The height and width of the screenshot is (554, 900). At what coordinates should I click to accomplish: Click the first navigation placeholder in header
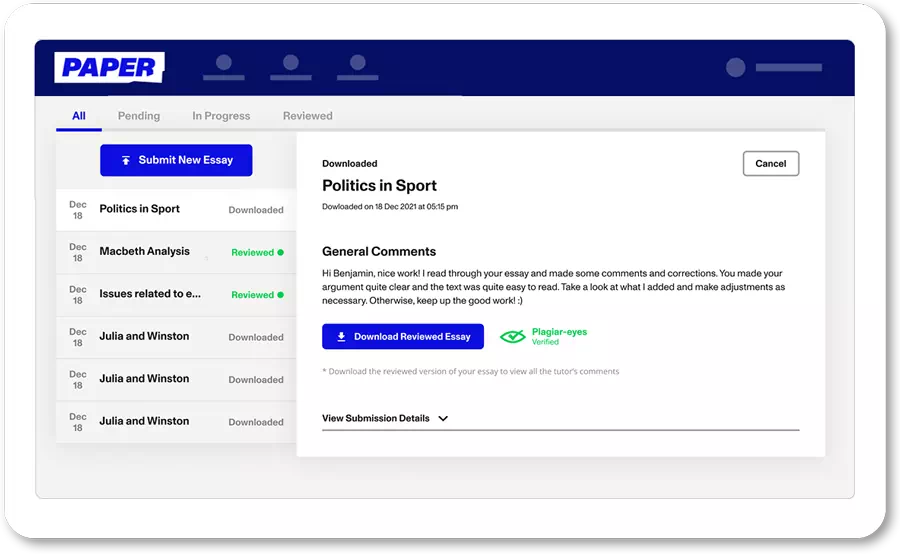224,67
